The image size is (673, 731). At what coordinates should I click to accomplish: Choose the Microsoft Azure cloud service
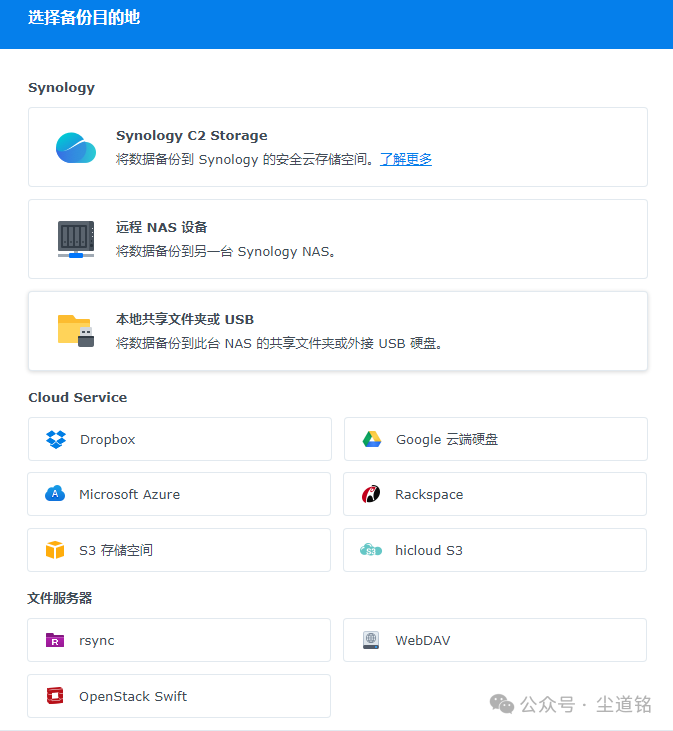130,494
